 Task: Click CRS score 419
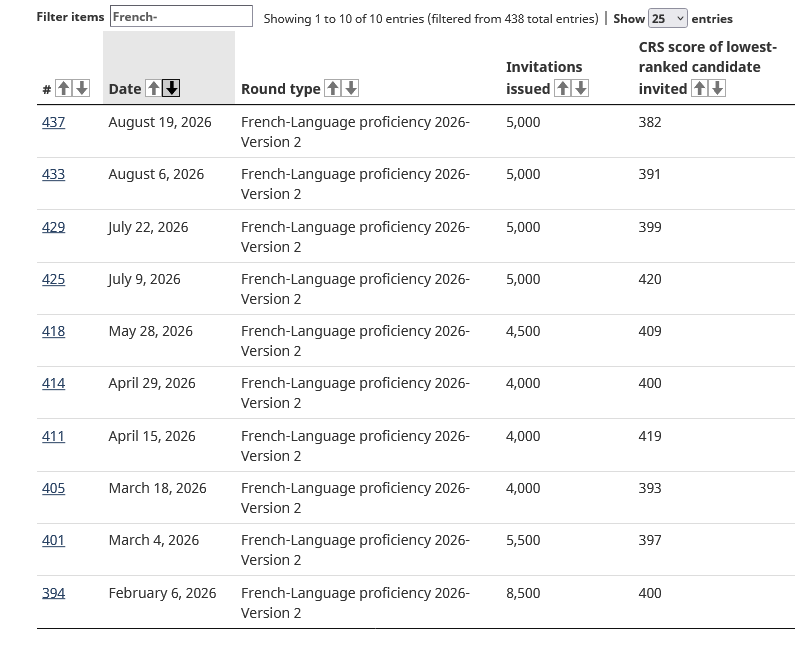coord(650,436)
